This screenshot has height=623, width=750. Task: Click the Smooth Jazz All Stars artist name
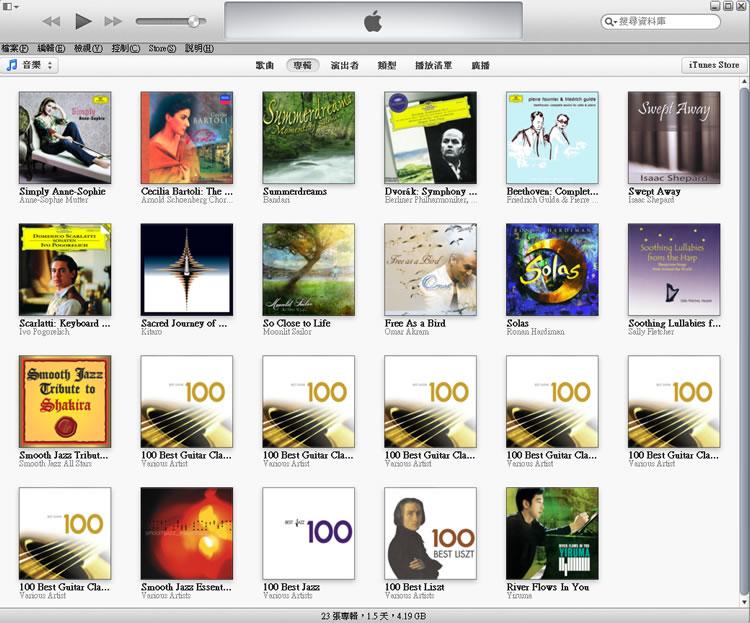coord(55,464)
